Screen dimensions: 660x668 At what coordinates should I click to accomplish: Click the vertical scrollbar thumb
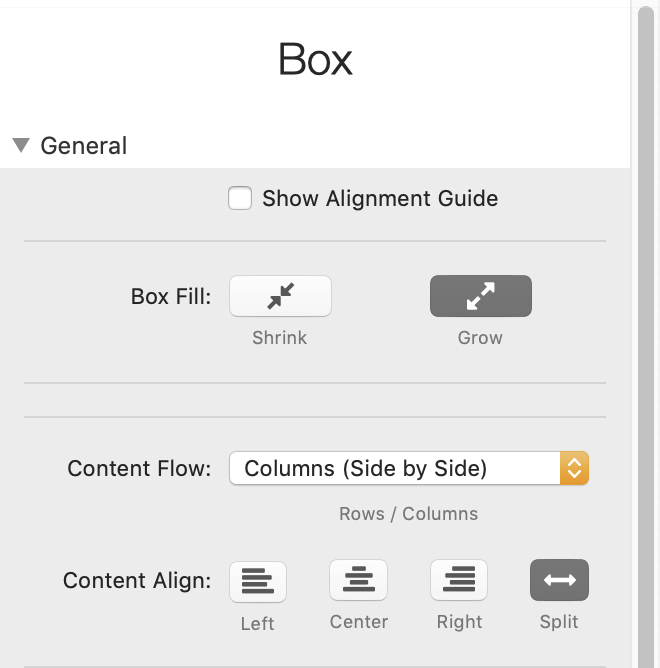(646, 337)
